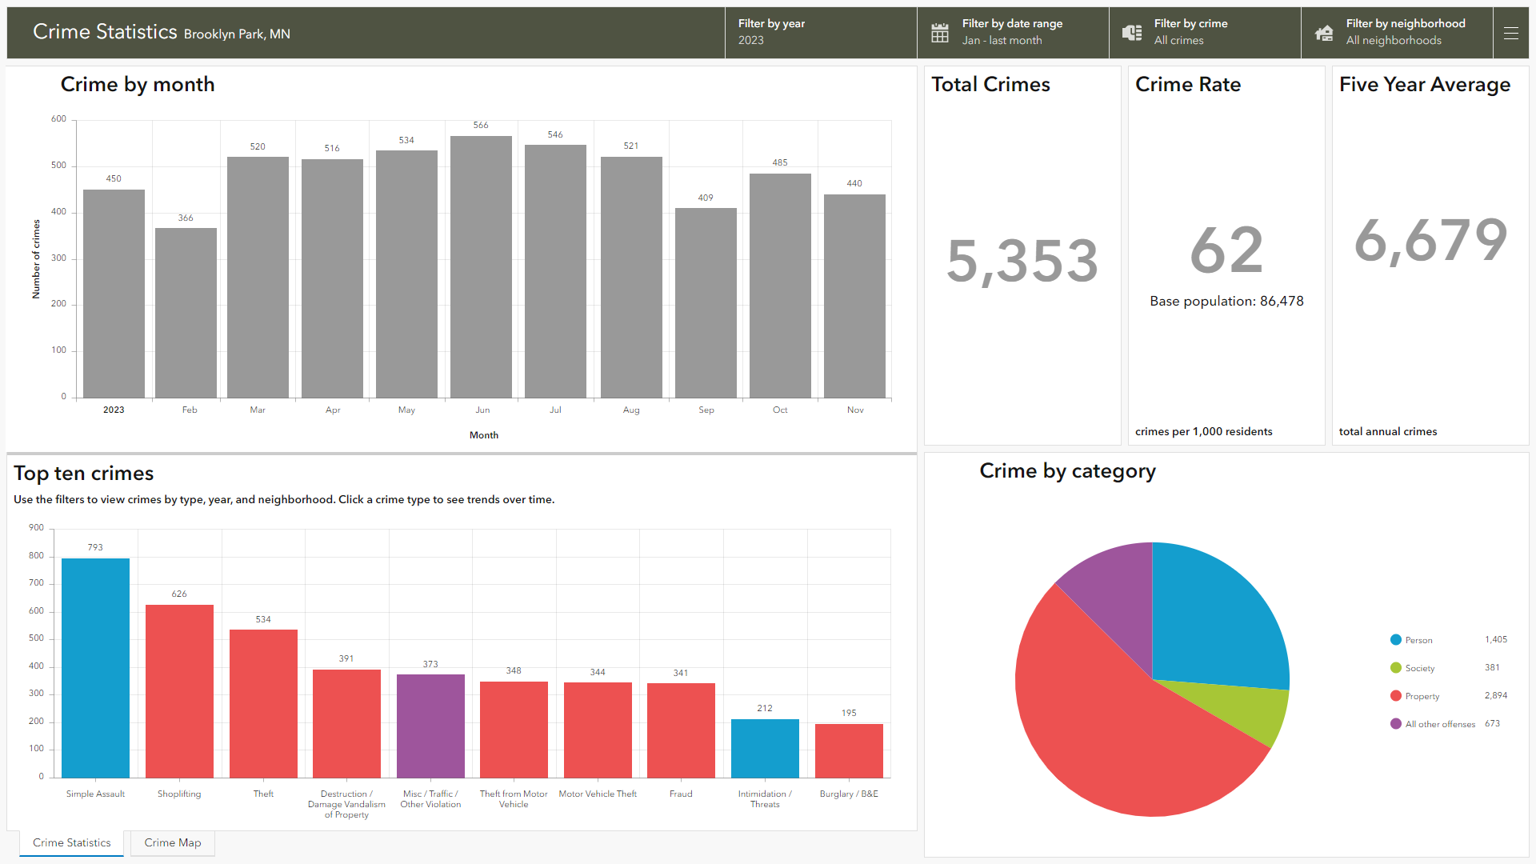This screenshot has height=864, width=1536.
Task: Click the Total Crimes value 5,353
Action: click(1022, 261)
